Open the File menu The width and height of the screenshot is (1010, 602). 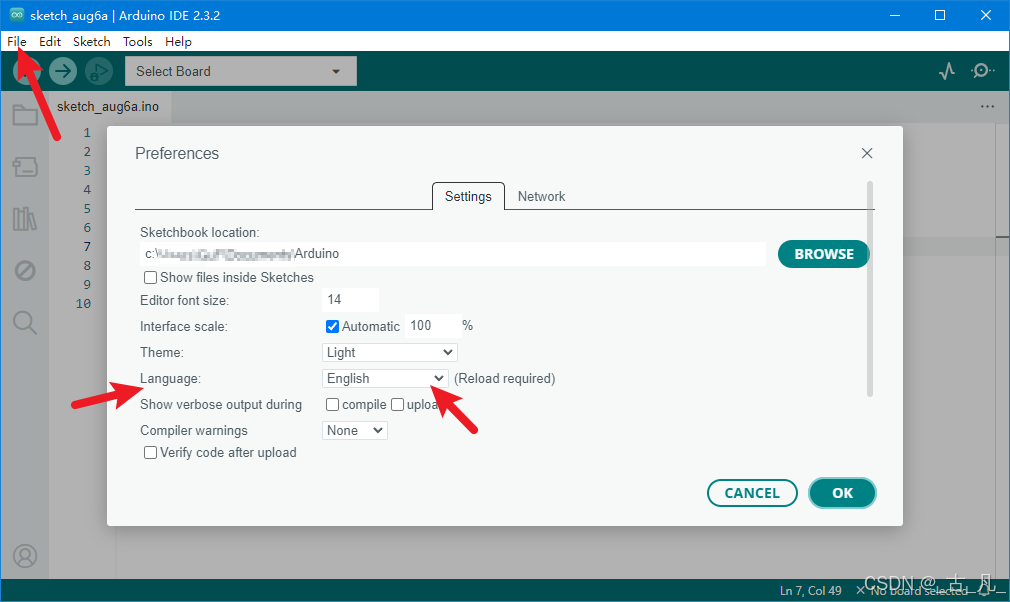[x=17, y=41]
